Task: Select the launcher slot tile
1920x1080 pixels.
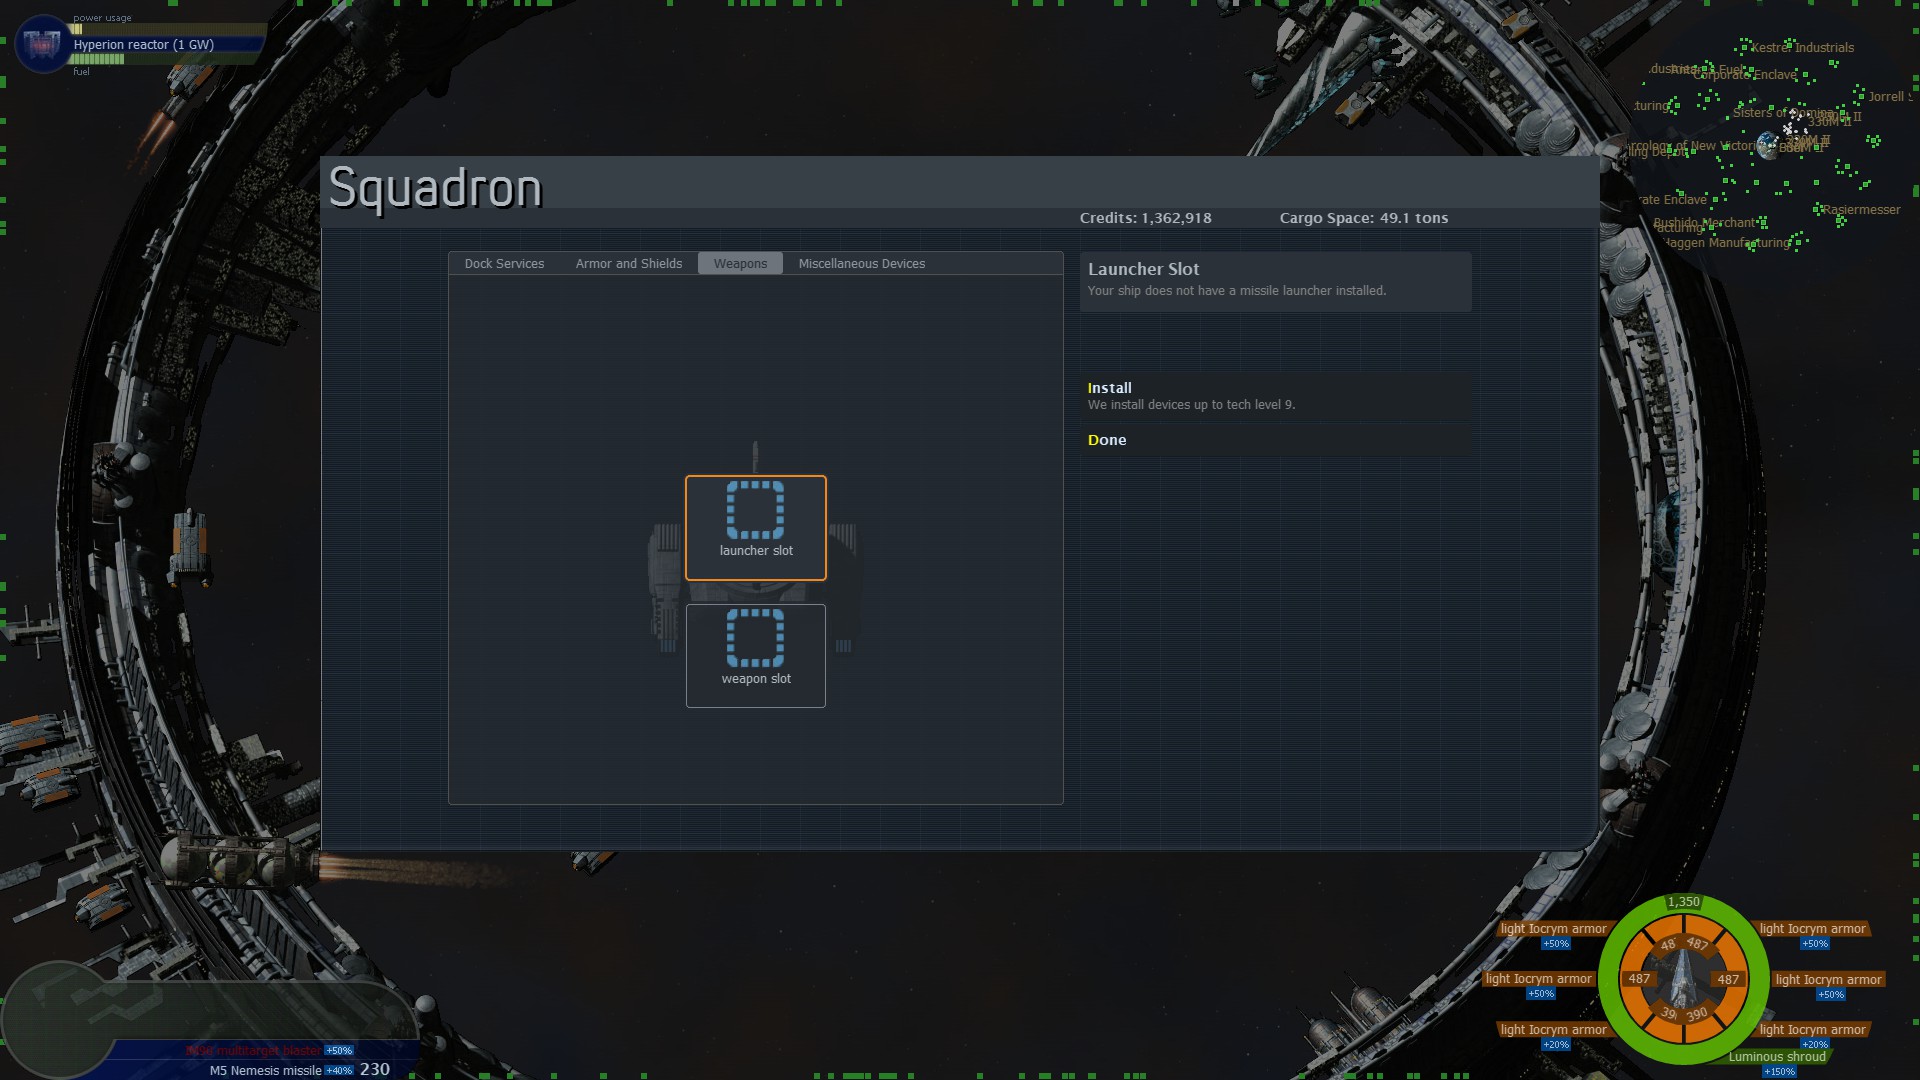Action: (756, 528)
